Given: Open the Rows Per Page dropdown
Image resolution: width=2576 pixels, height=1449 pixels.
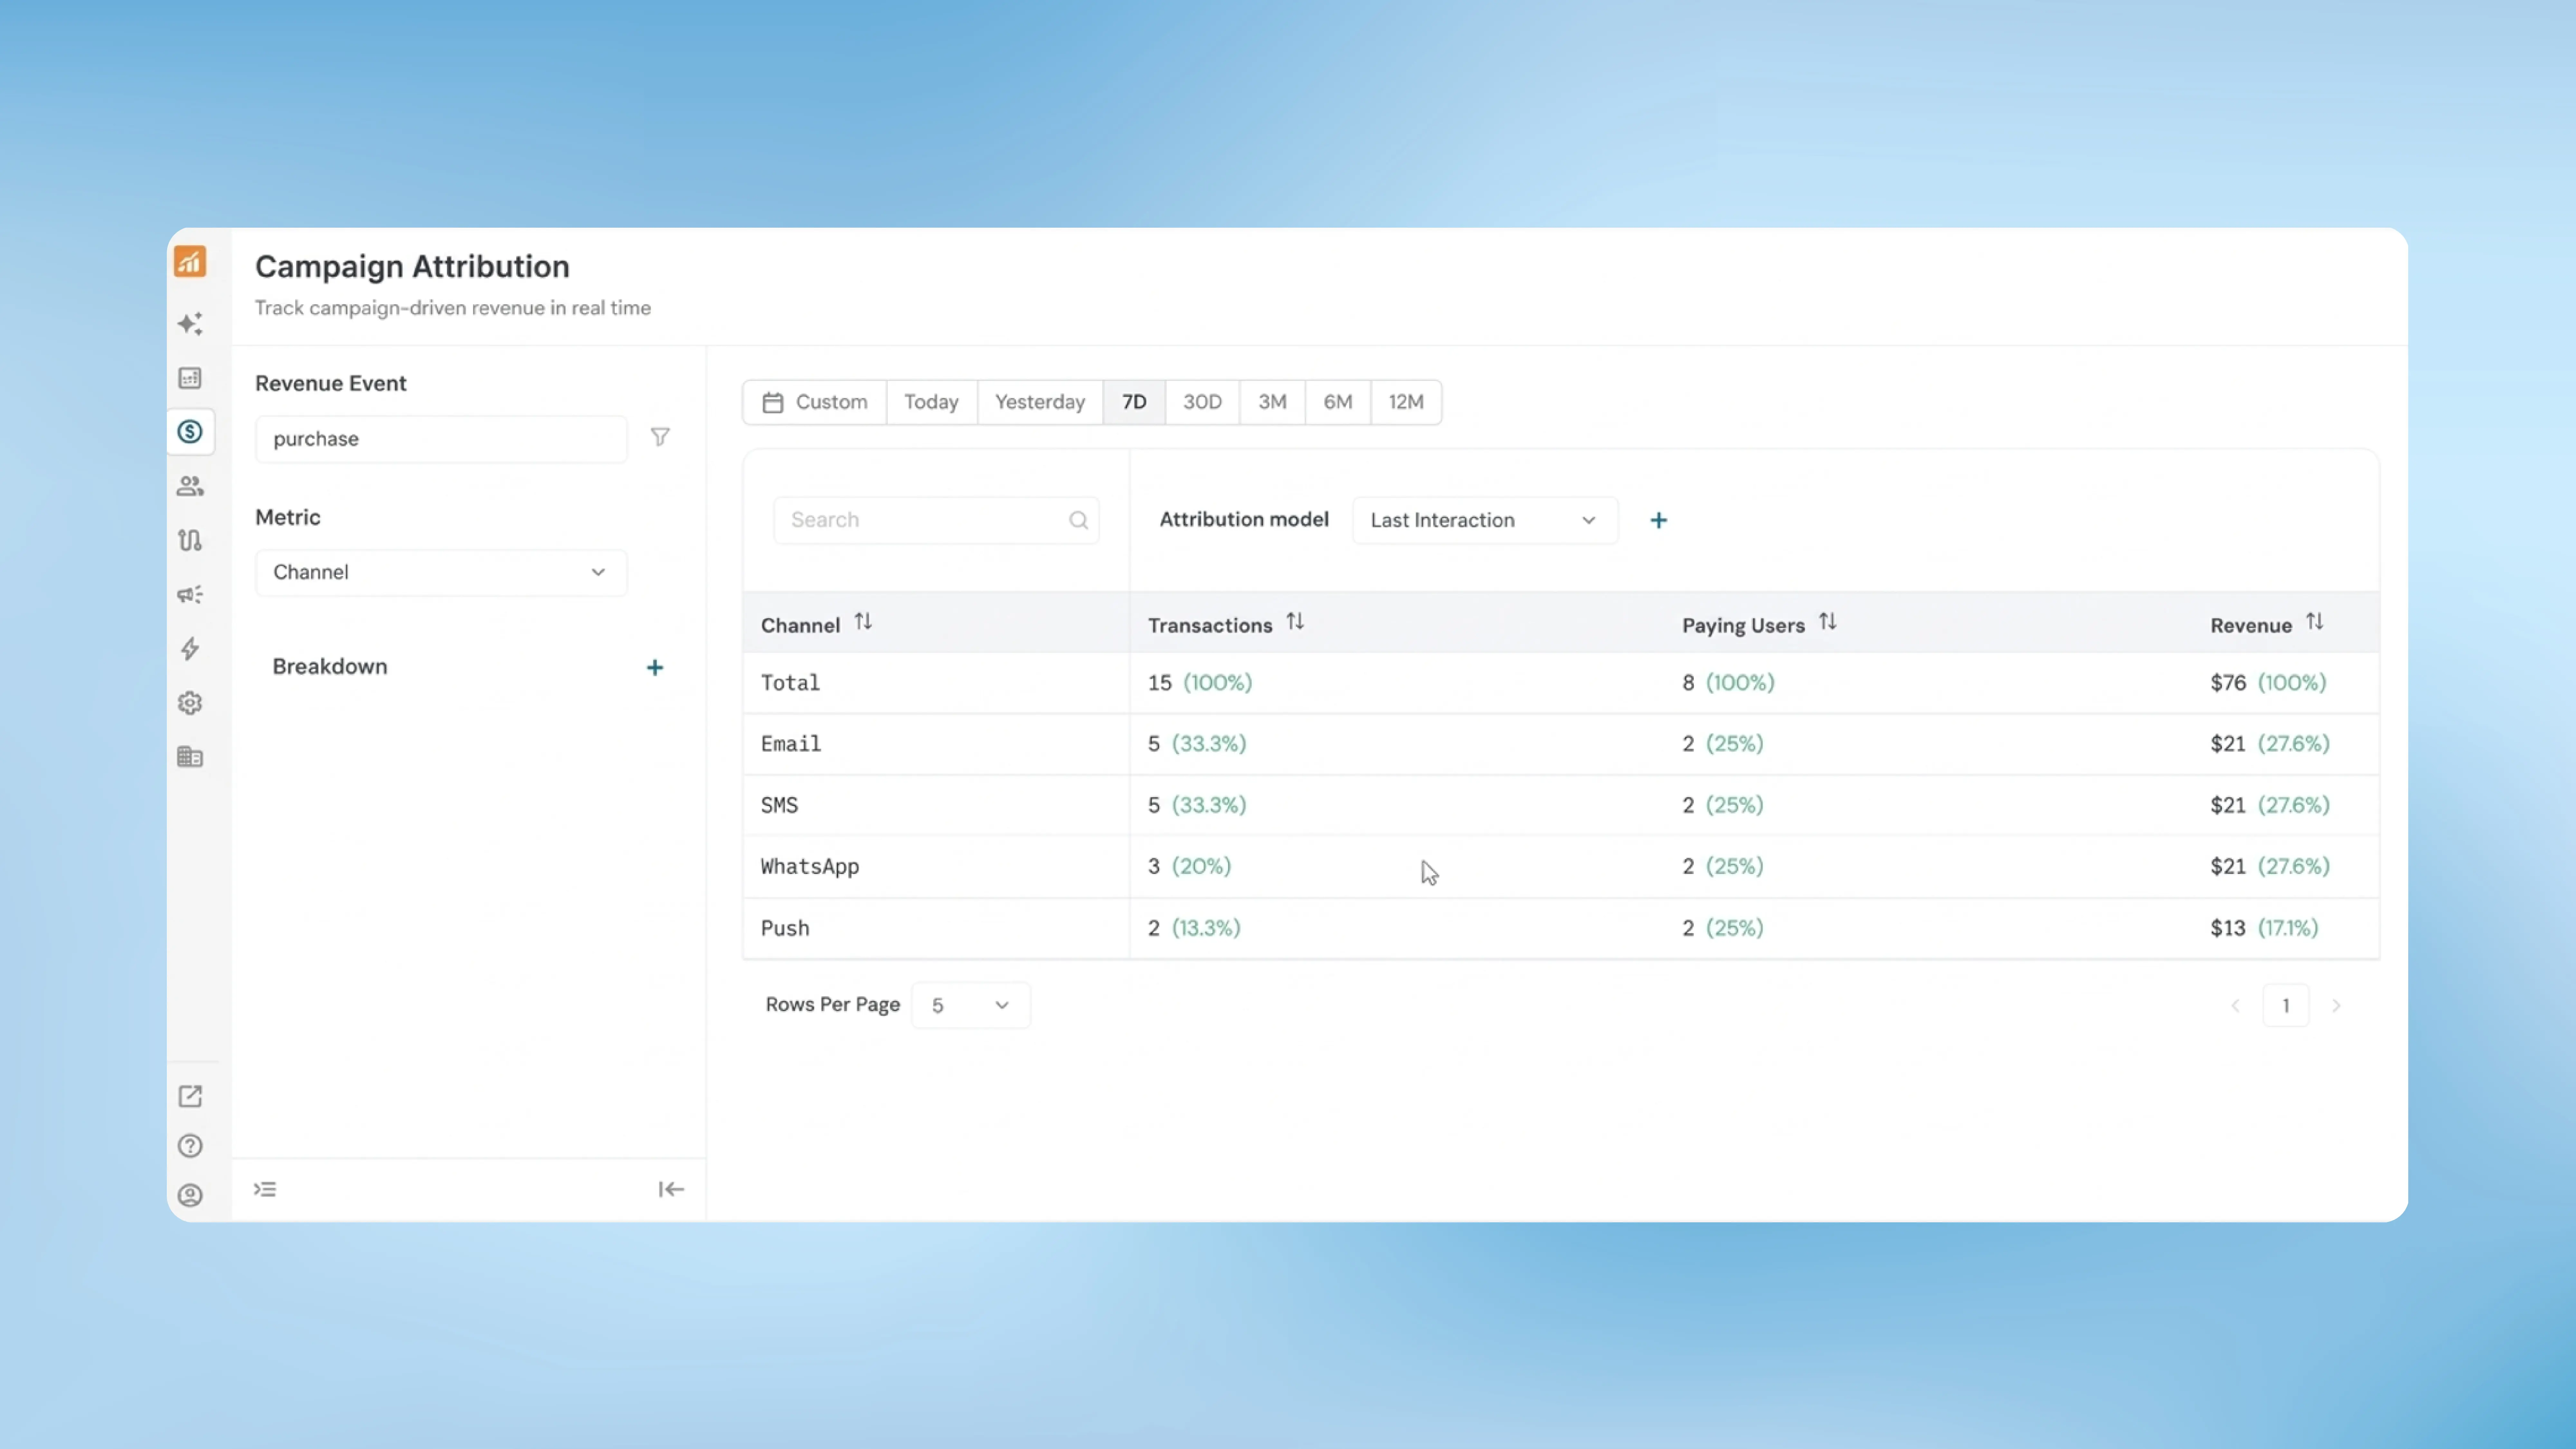Looking at the screenshot, I should coord(969,1005).
